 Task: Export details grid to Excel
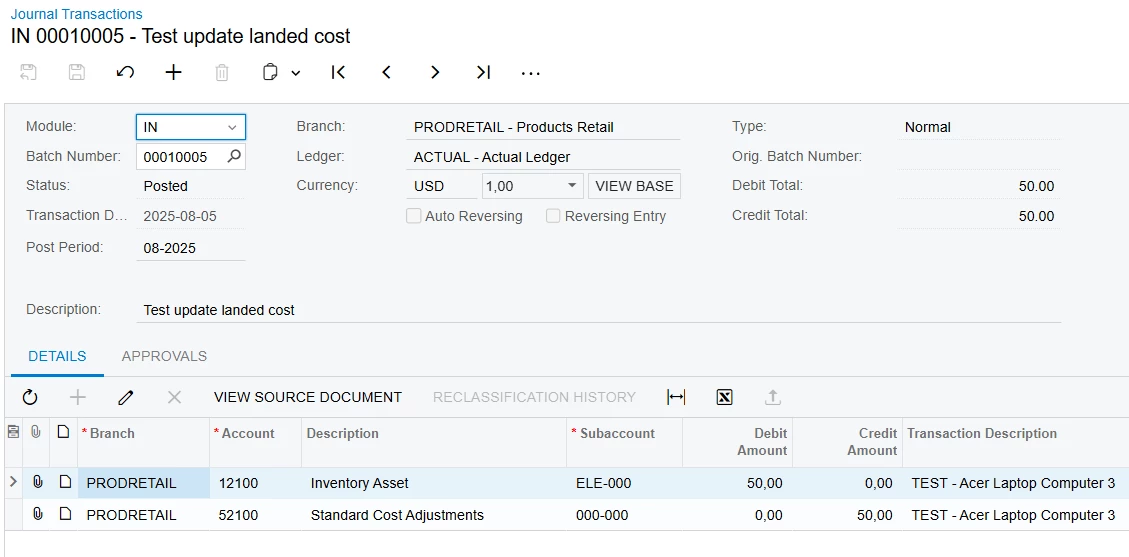[x=725, y=397]
